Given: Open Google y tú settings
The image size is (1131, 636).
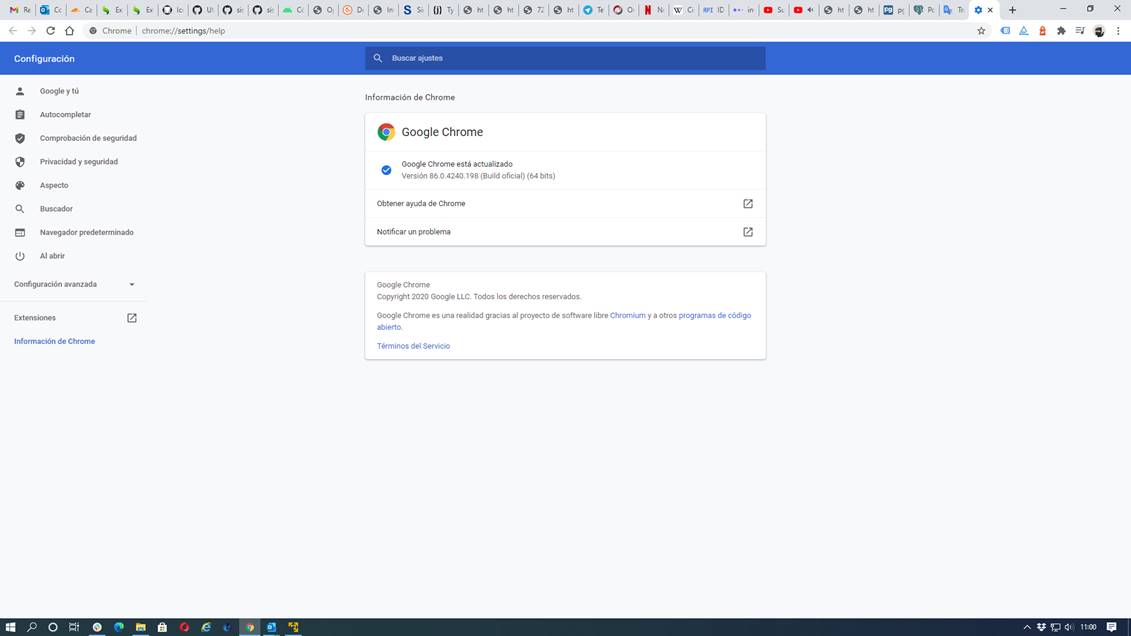Looking at the screenshot, I should pyautogui.click(x=59, y=91).
